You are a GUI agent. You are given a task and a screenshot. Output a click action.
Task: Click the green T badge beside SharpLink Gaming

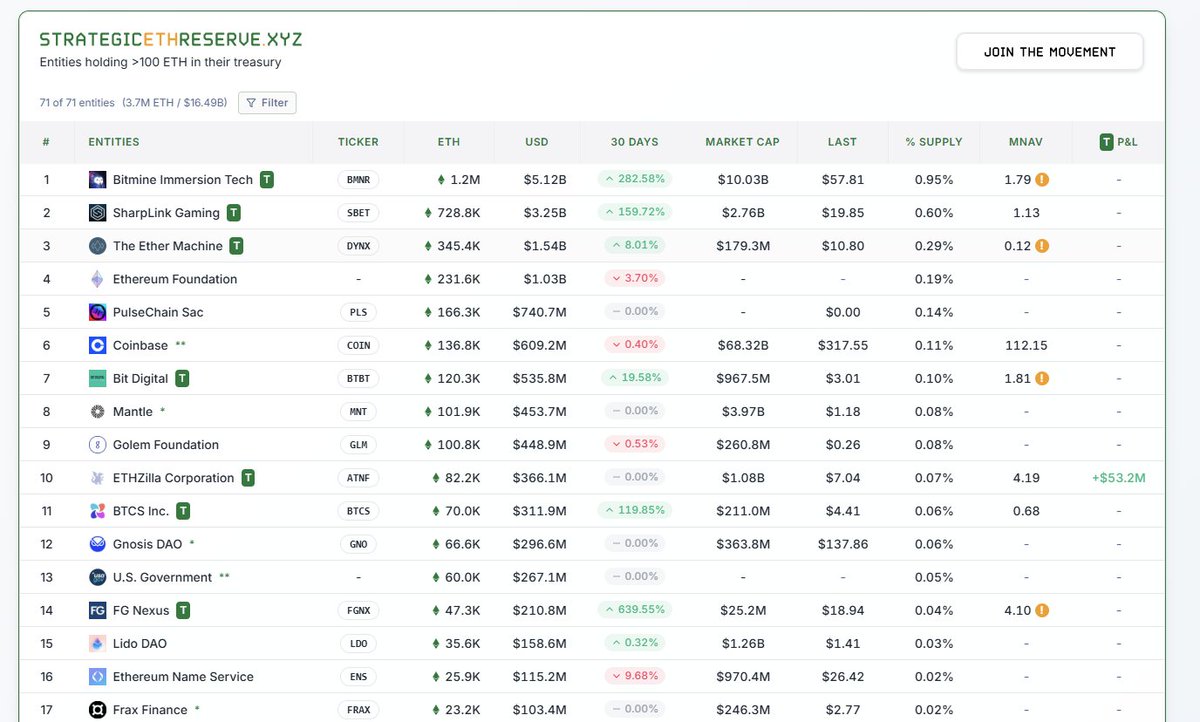tap(233, 213)
